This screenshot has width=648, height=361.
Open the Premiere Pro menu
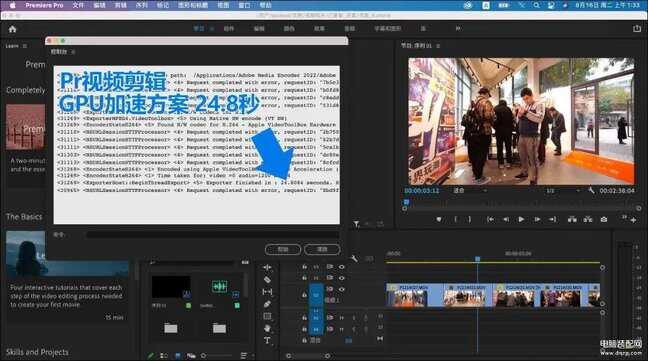[x=44, y=5]
